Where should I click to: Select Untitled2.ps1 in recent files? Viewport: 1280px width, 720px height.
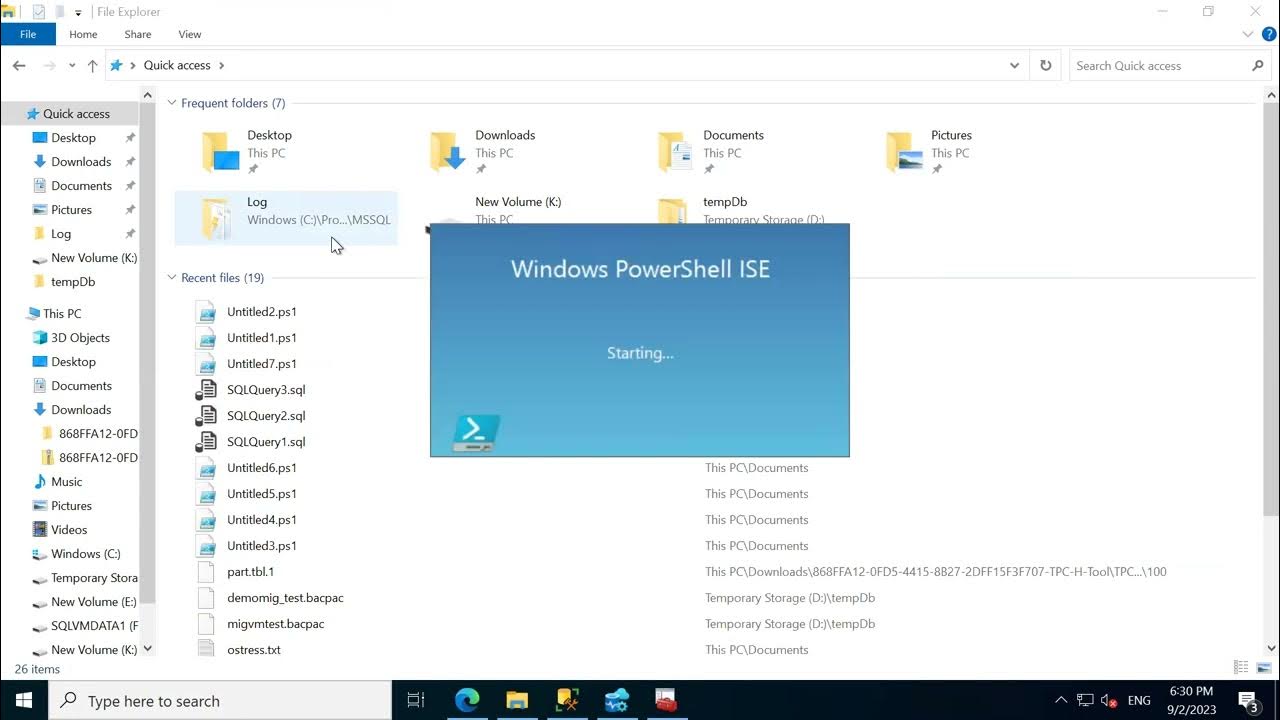point(261,312)
